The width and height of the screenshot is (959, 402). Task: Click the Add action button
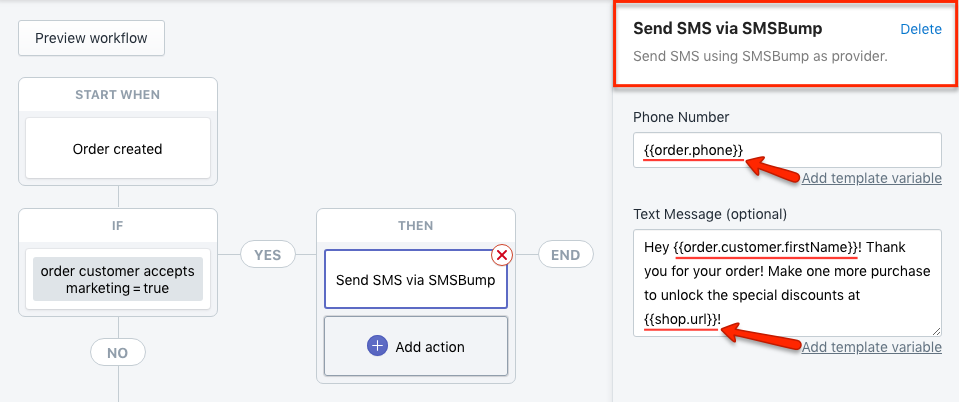415,346
